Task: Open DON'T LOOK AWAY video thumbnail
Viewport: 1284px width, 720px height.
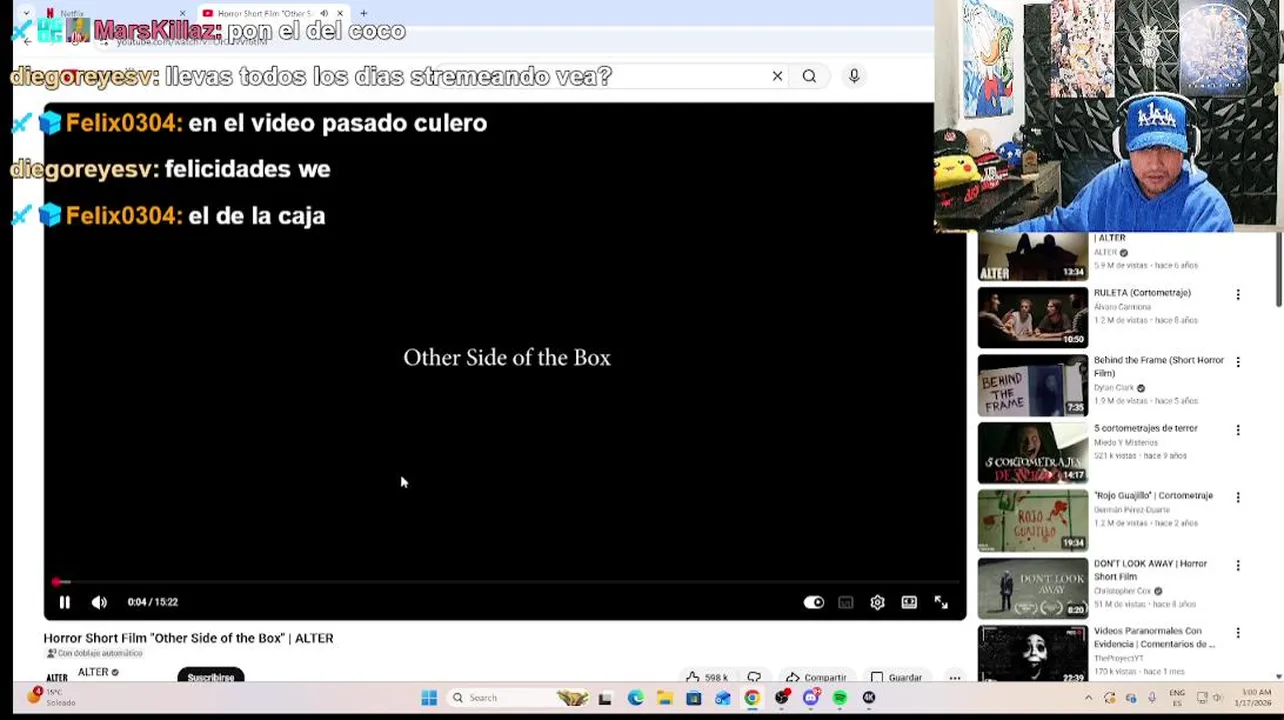Action: (1033, 588)
